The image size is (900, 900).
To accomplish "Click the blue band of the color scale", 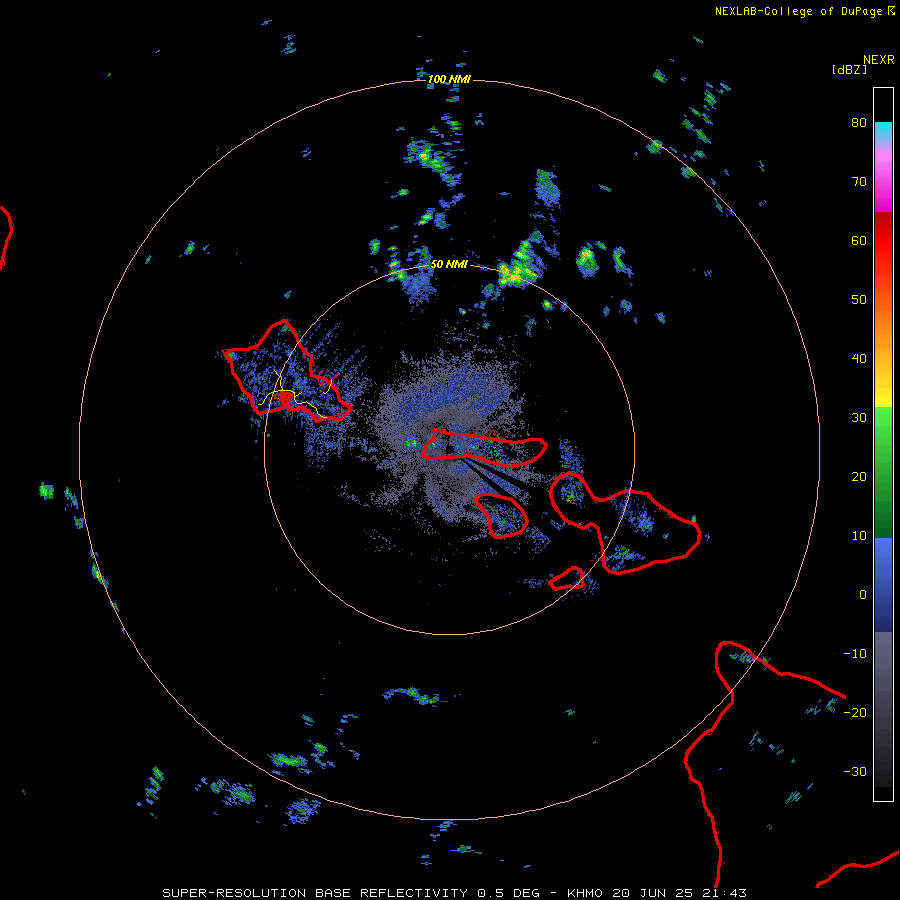I will pos(883,585).
